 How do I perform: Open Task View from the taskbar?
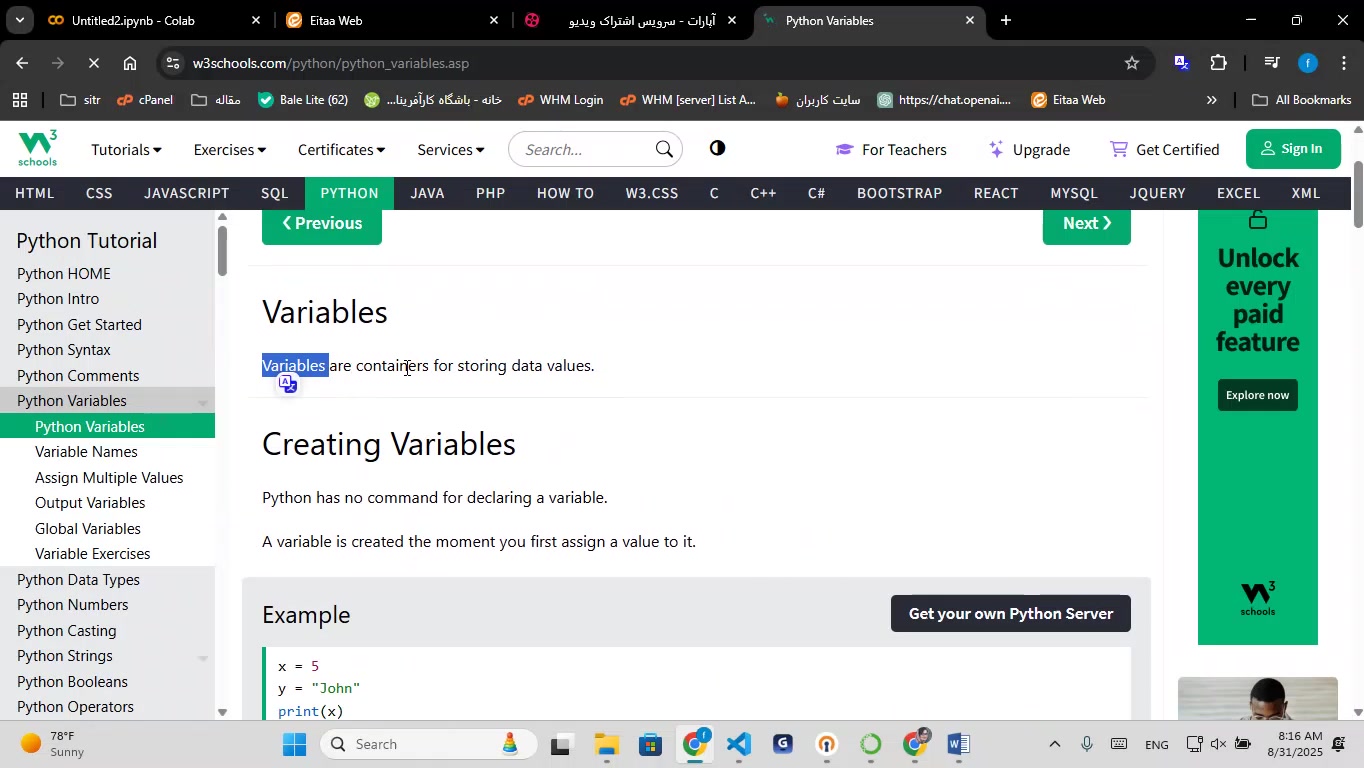pyautogui.click(x=562, y=744)
